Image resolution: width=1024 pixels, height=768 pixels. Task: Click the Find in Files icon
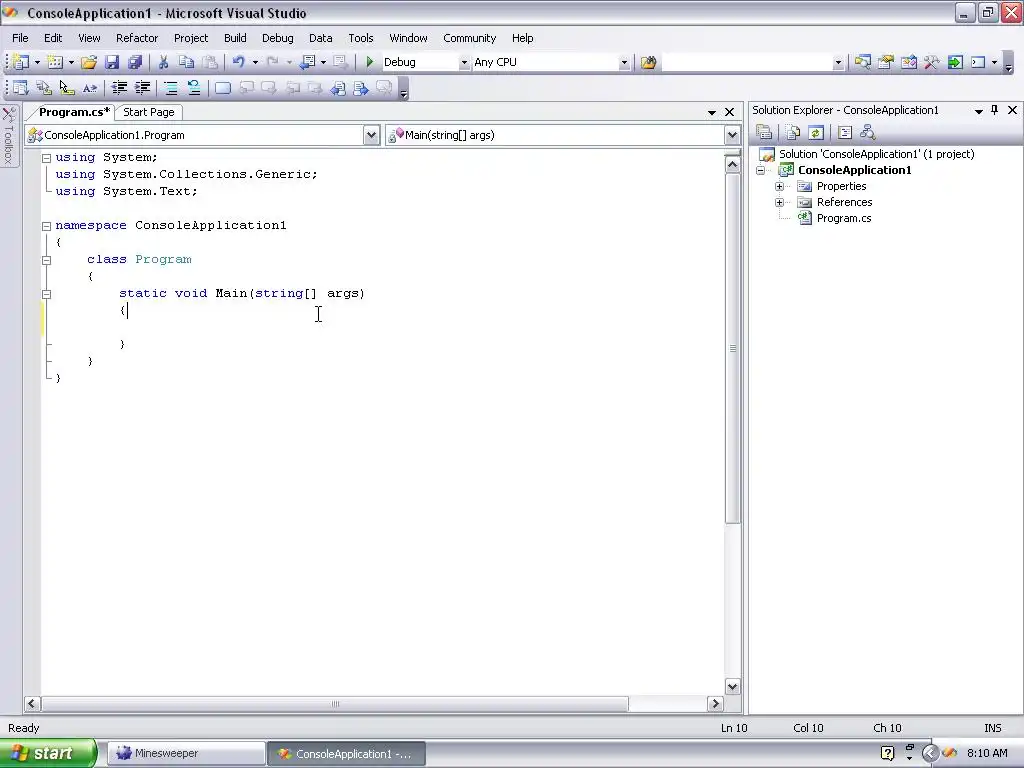click(x=648, y=62)
